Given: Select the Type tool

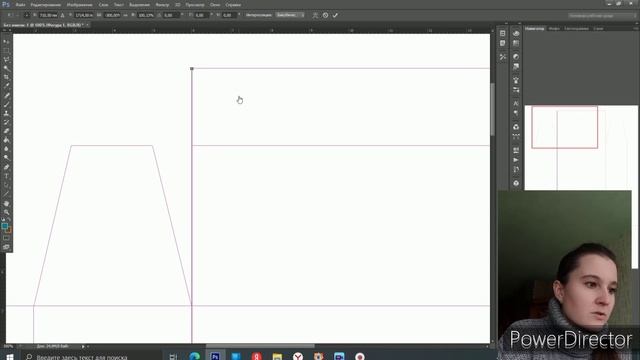Looking at the screenshot, I should [6, 176].
